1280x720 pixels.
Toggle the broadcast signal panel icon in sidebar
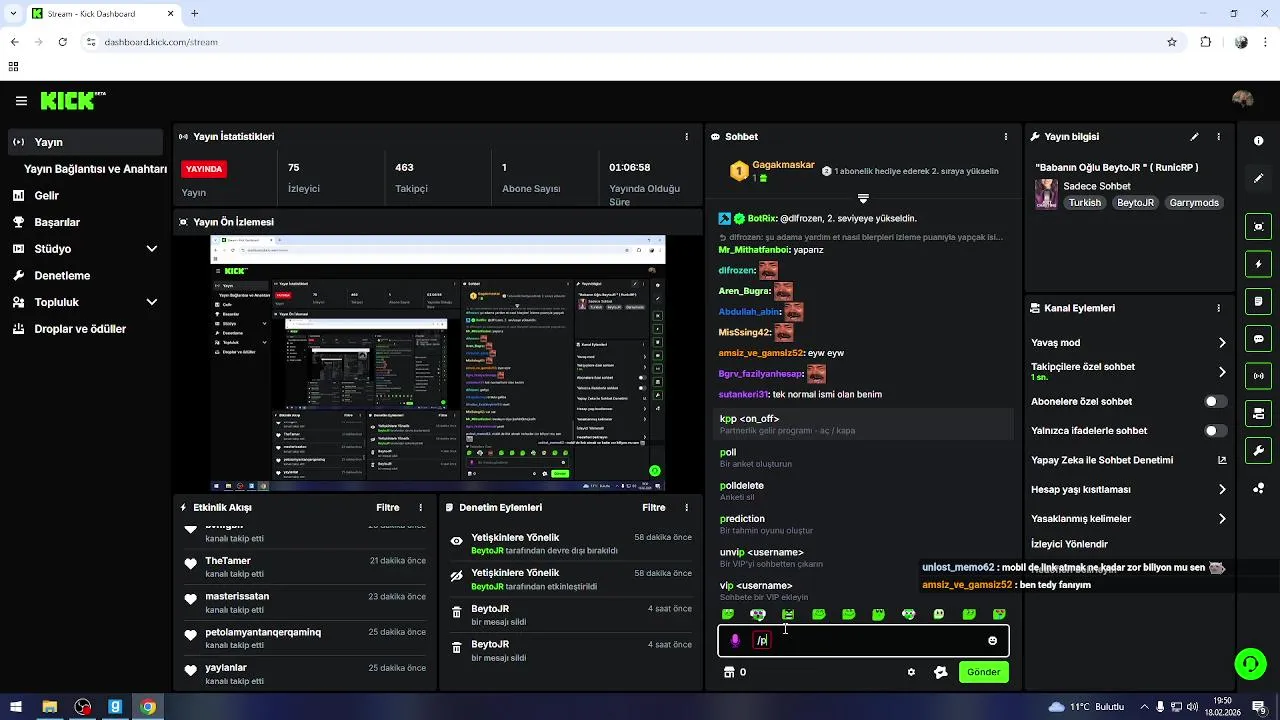pyautogui.click(x=1259, y=376)
